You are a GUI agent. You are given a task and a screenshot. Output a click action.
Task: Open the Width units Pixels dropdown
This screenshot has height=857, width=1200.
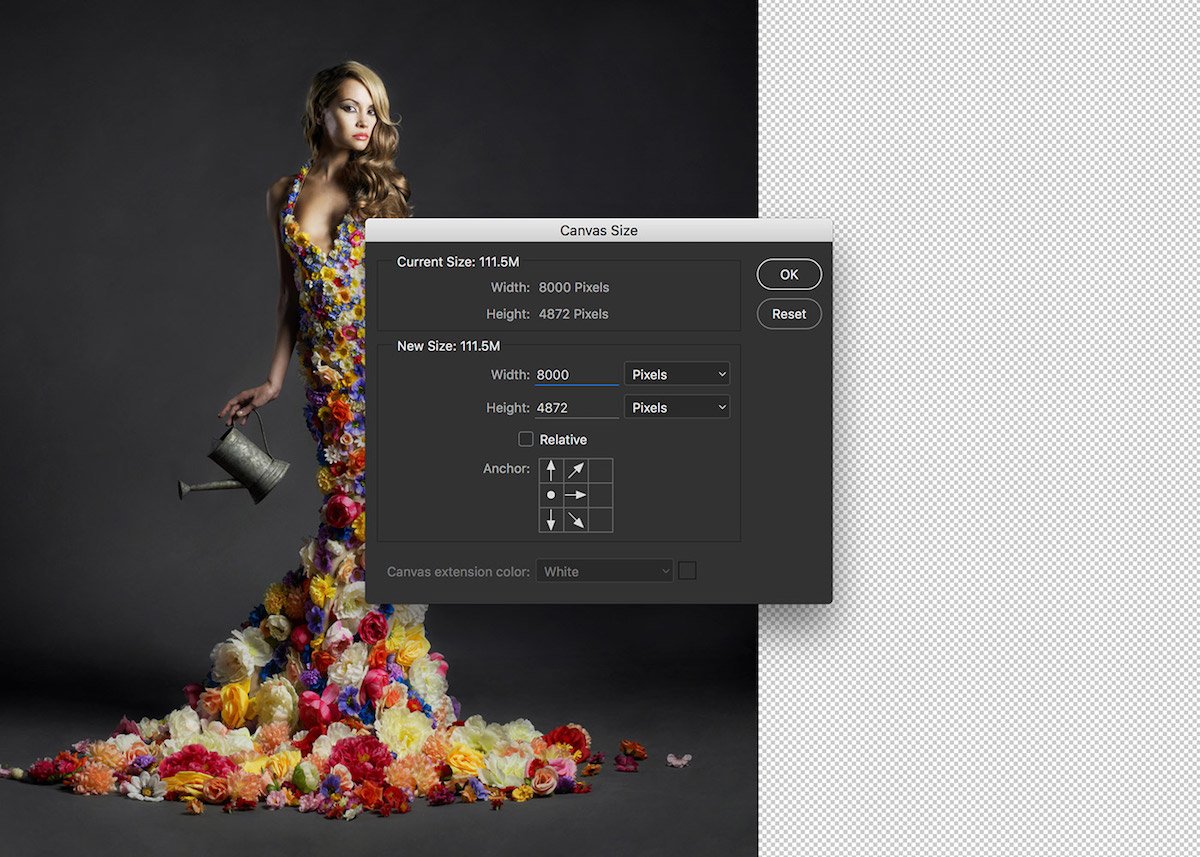(676, 373)
